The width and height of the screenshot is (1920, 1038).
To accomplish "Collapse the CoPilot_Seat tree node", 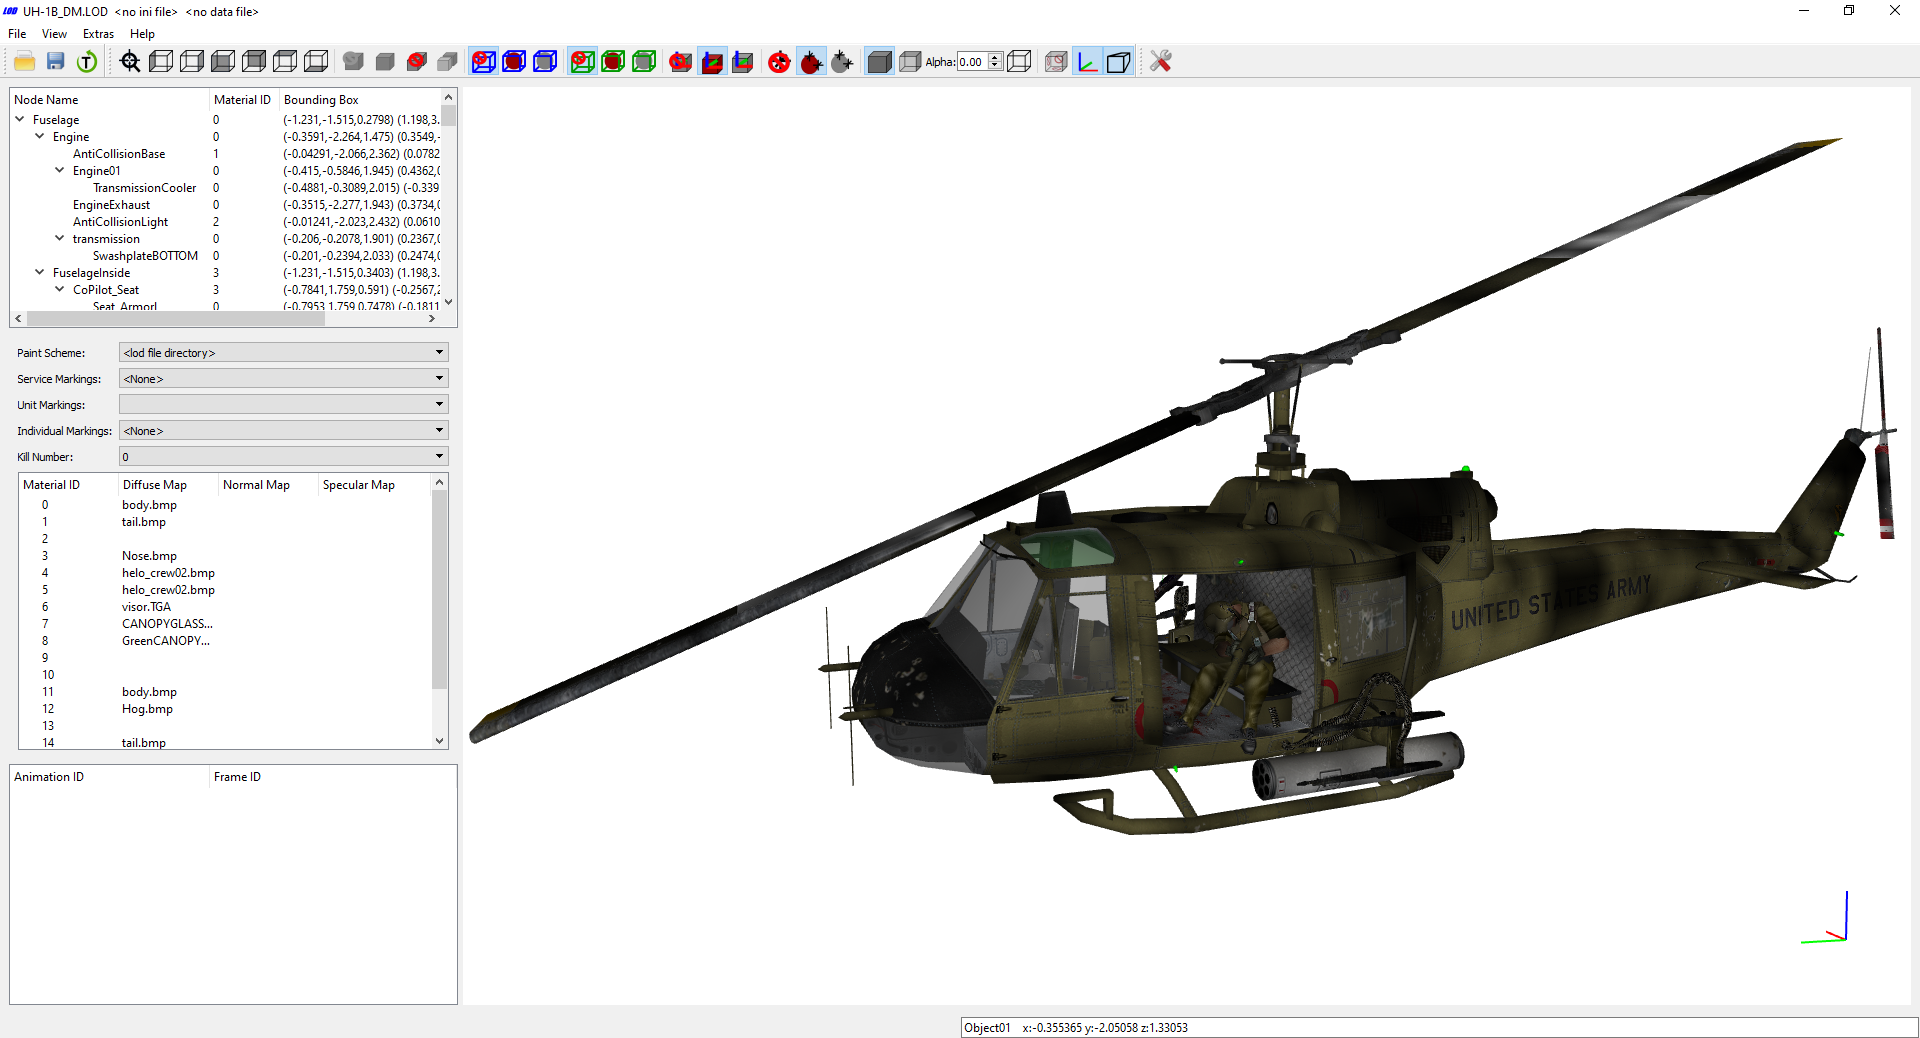I will coord(60,289).
